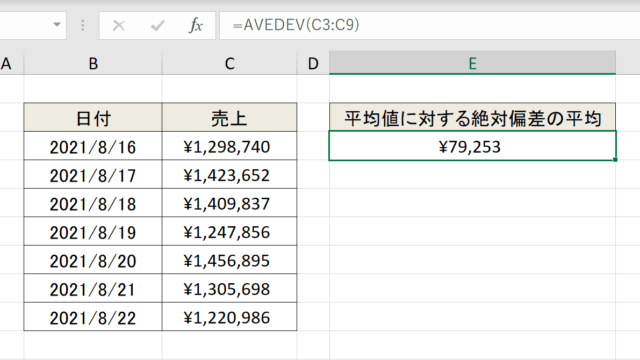Select column B header
640x360 pixels.
(x=93, y=63)
